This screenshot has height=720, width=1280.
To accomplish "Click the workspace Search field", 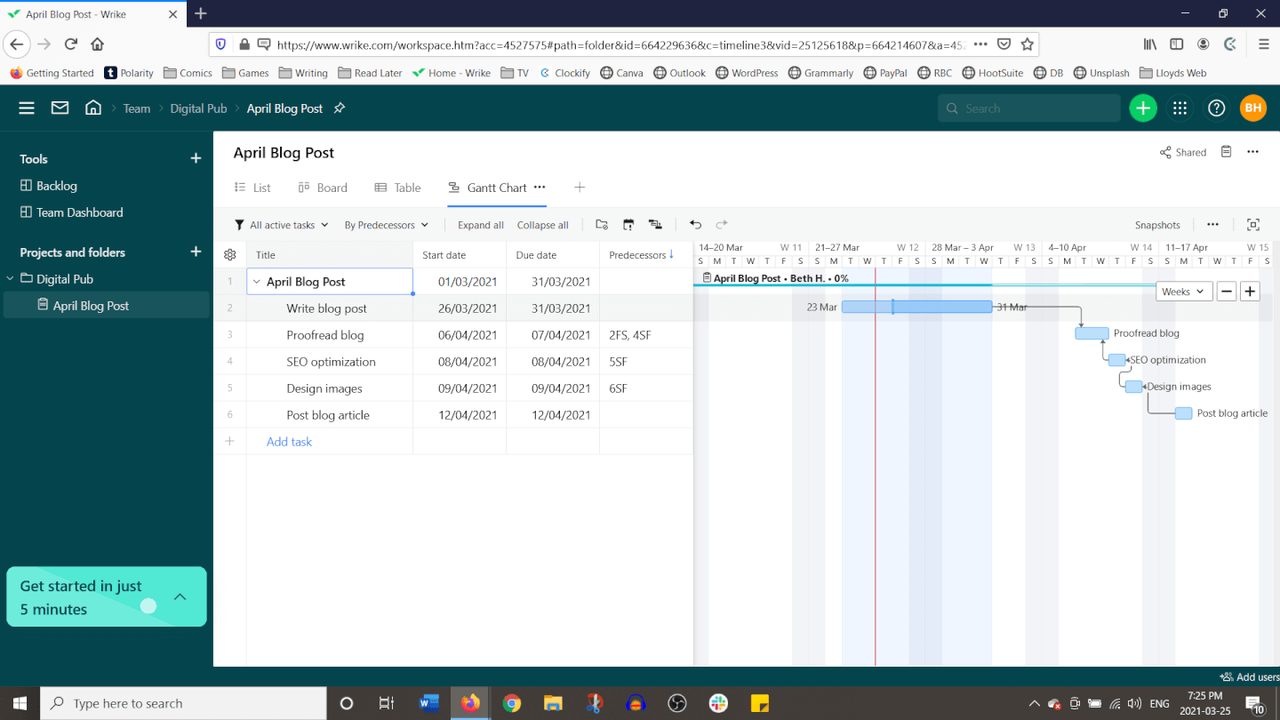I will tap(1030, 107).
